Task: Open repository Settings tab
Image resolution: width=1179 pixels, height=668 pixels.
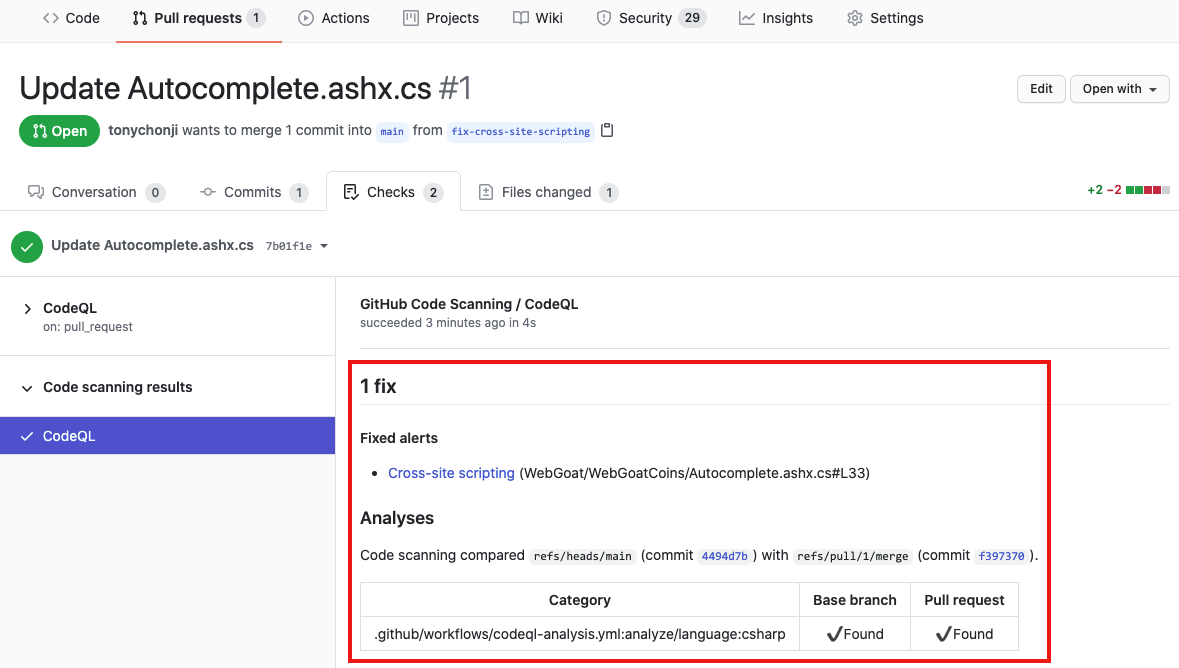Action: tap(885, 18)
